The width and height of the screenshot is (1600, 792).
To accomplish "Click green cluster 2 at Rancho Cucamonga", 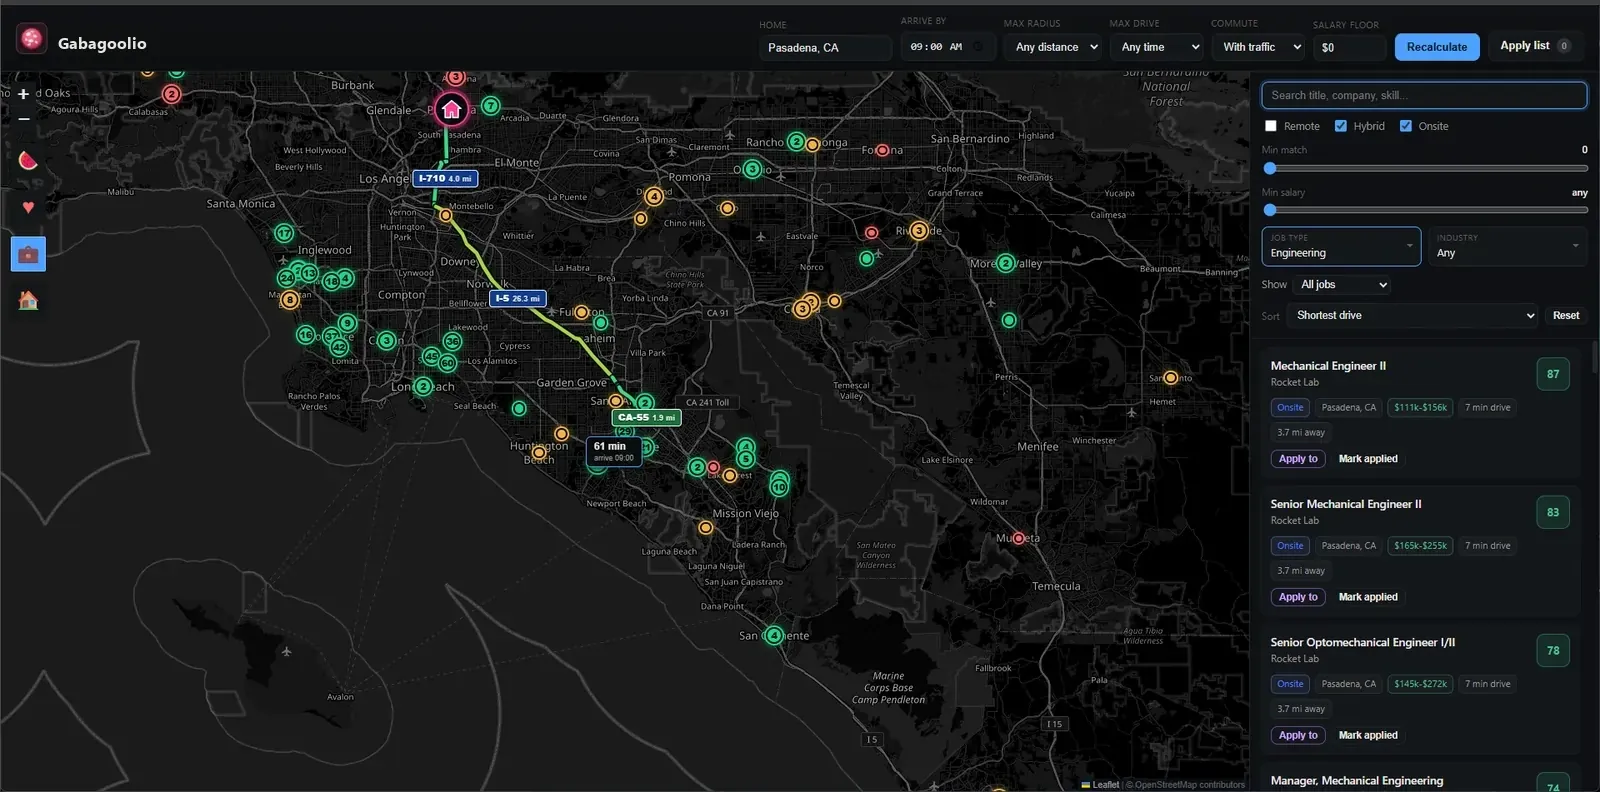I will [796, 141].
